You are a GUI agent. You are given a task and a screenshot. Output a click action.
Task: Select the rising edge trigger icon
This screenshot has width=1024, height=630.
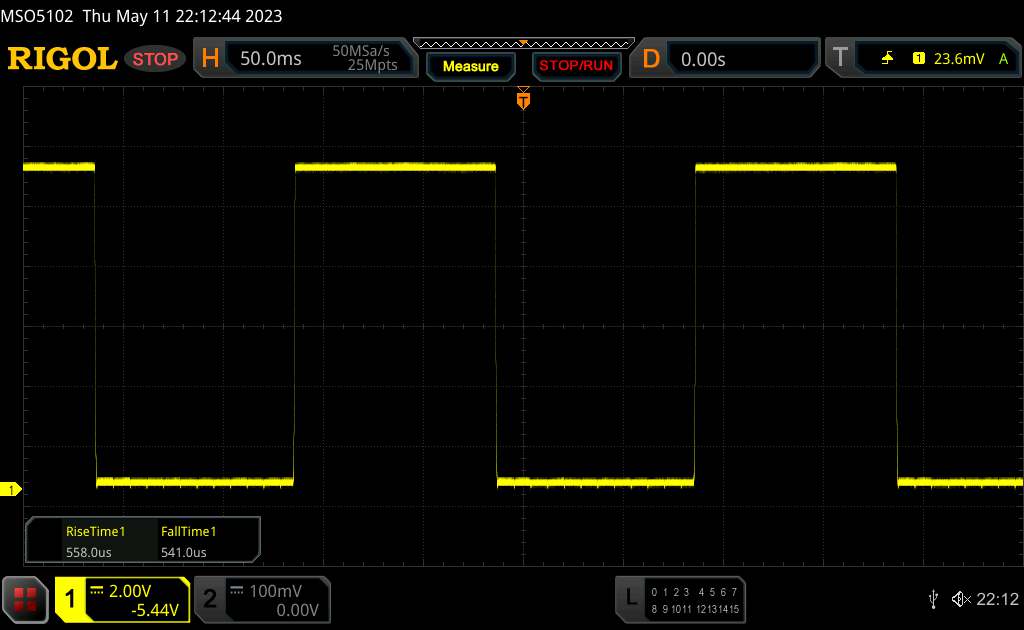(x=887, y=59)
